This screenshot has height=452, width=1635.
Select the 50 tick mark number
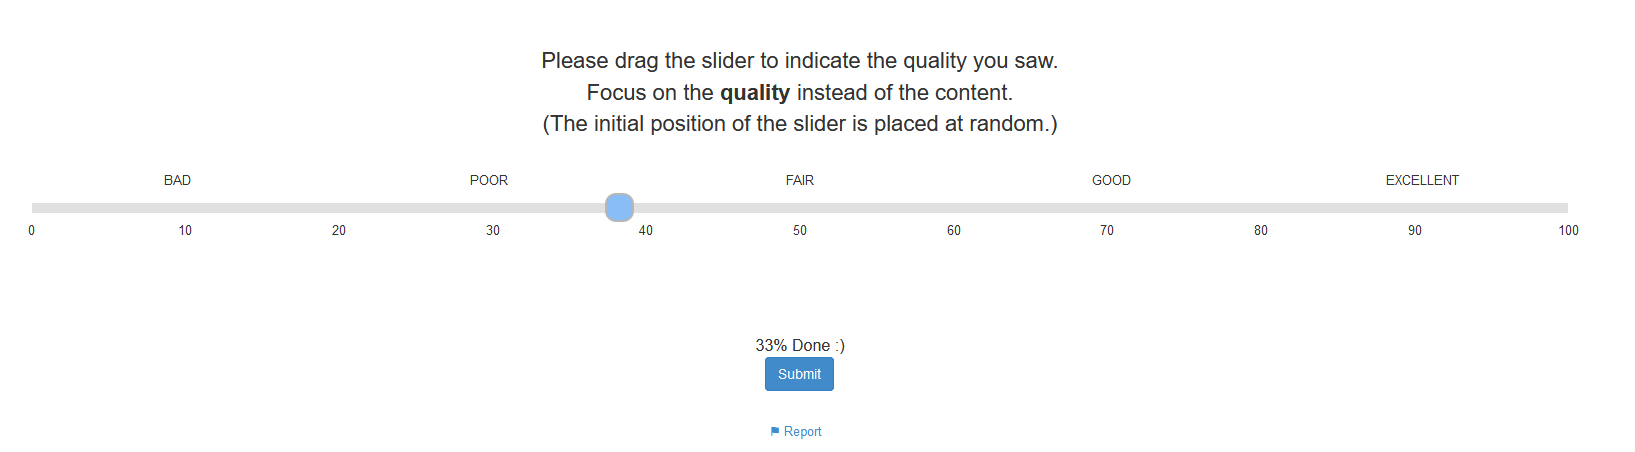pyautogui.click(x=800, y=231)
